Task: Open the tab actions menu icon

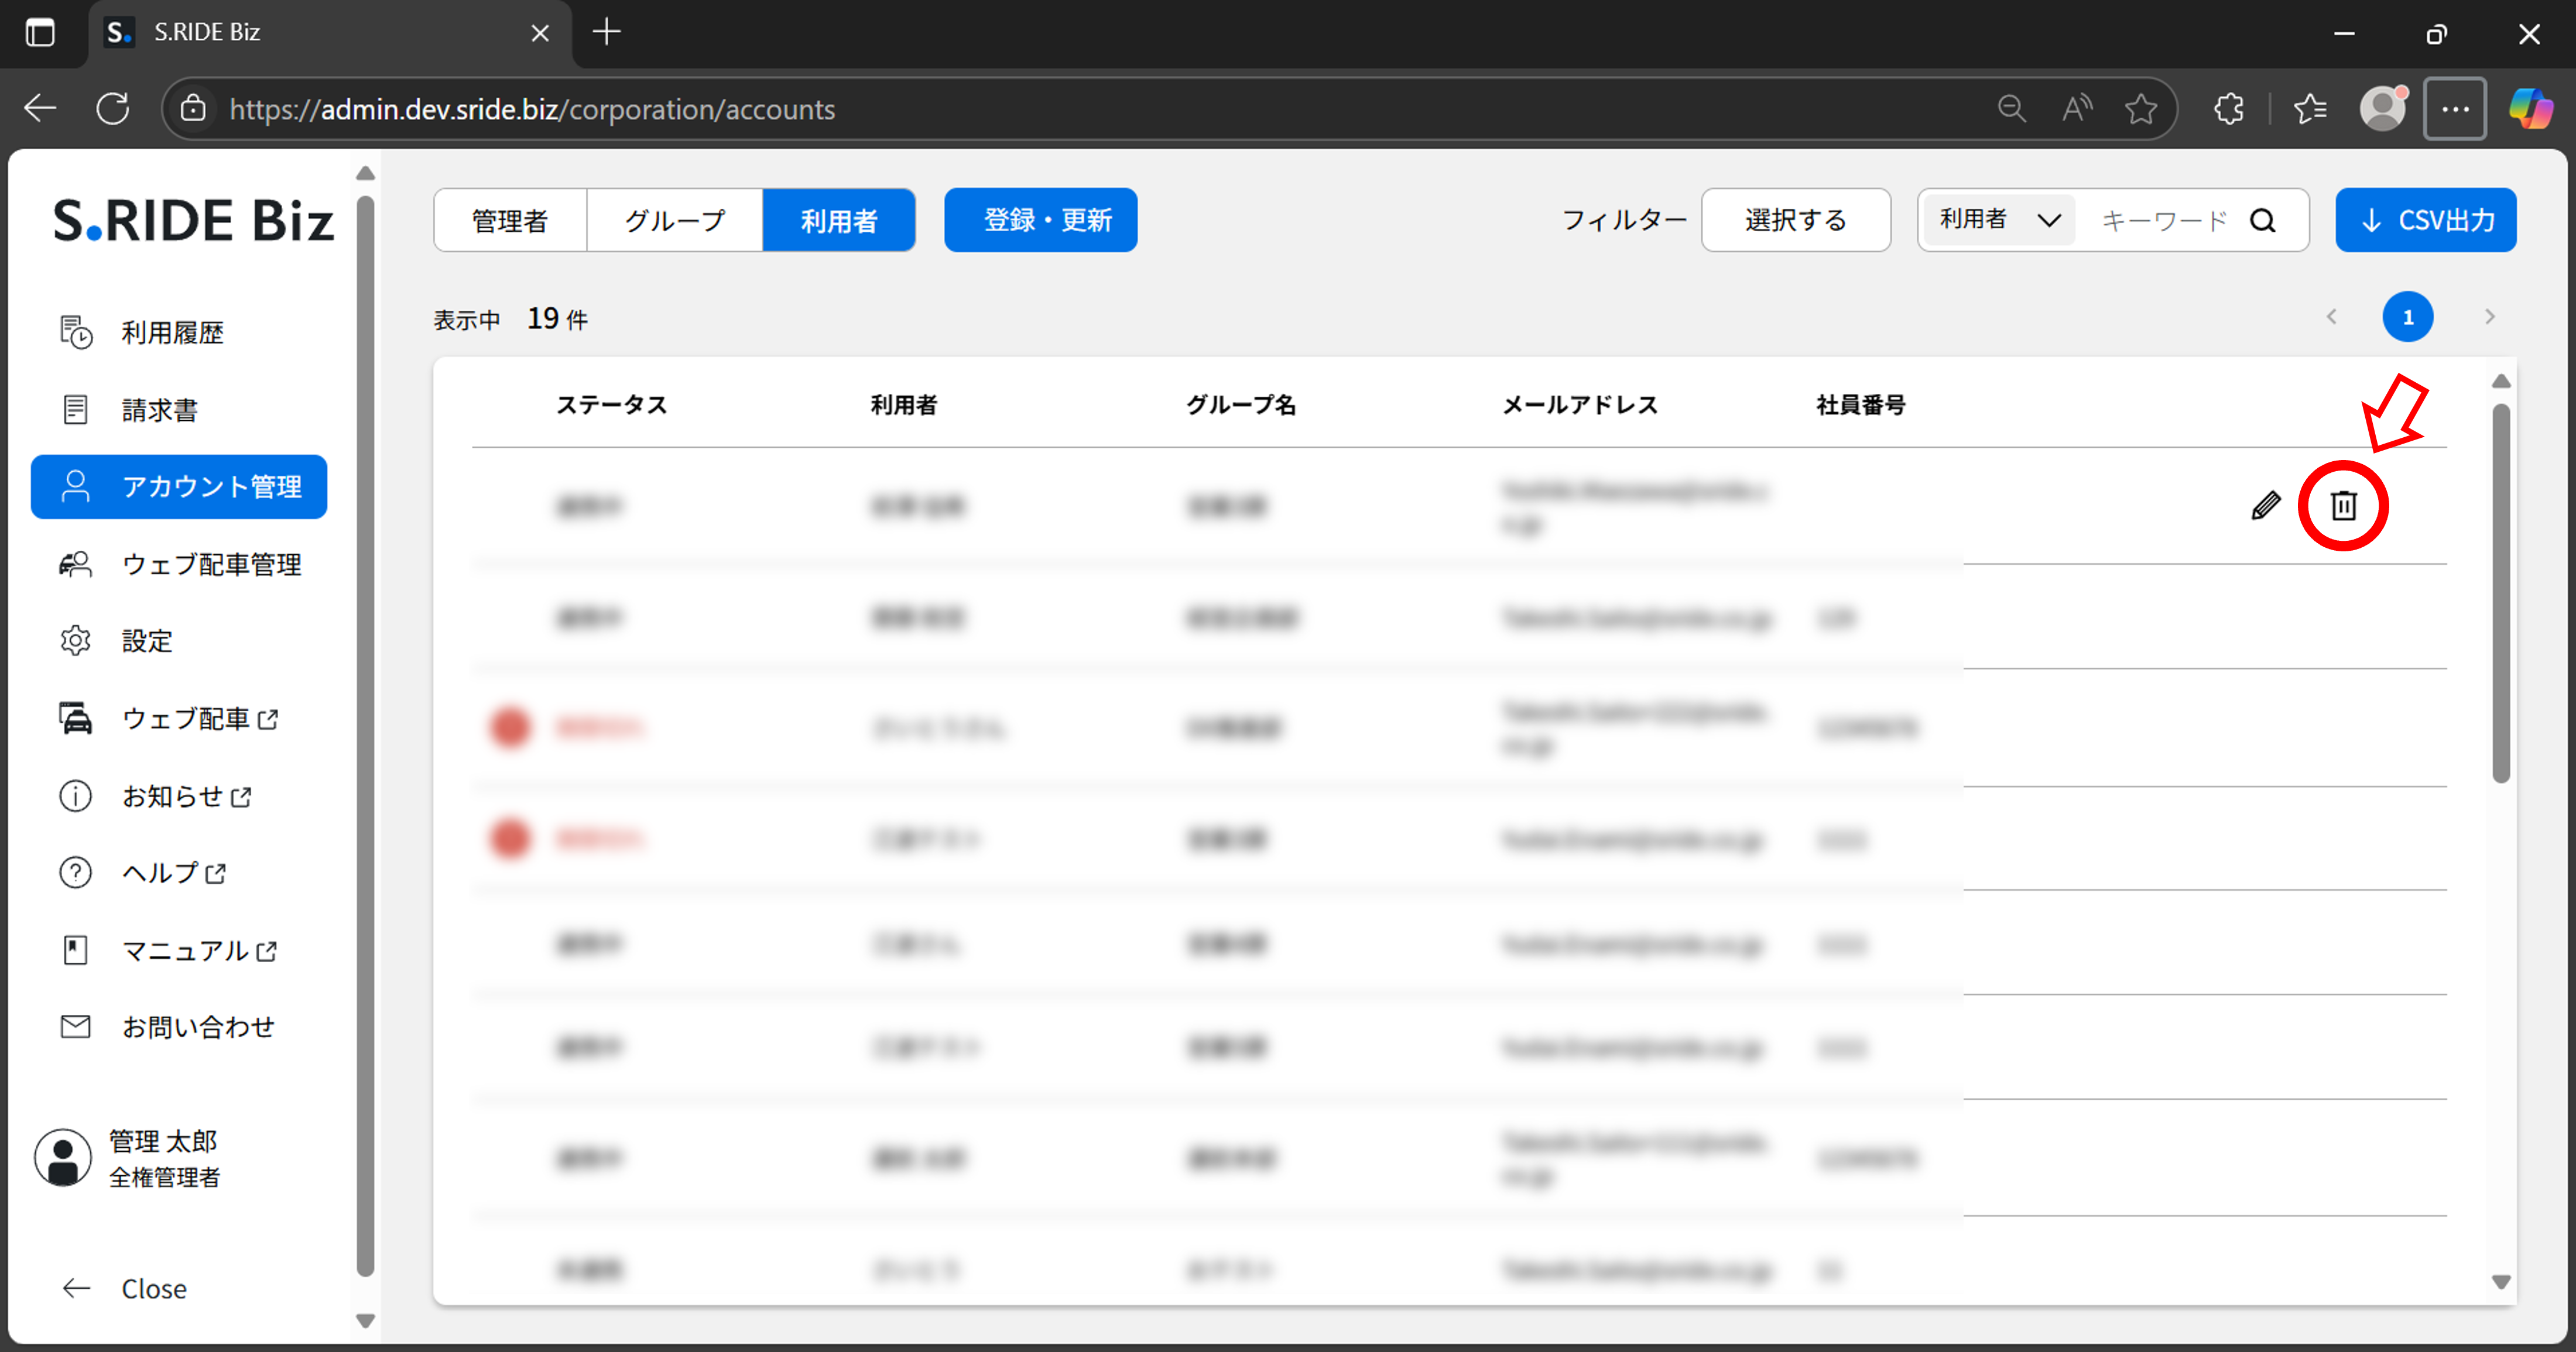Action: pyautogui.click(x=40, y=33)
